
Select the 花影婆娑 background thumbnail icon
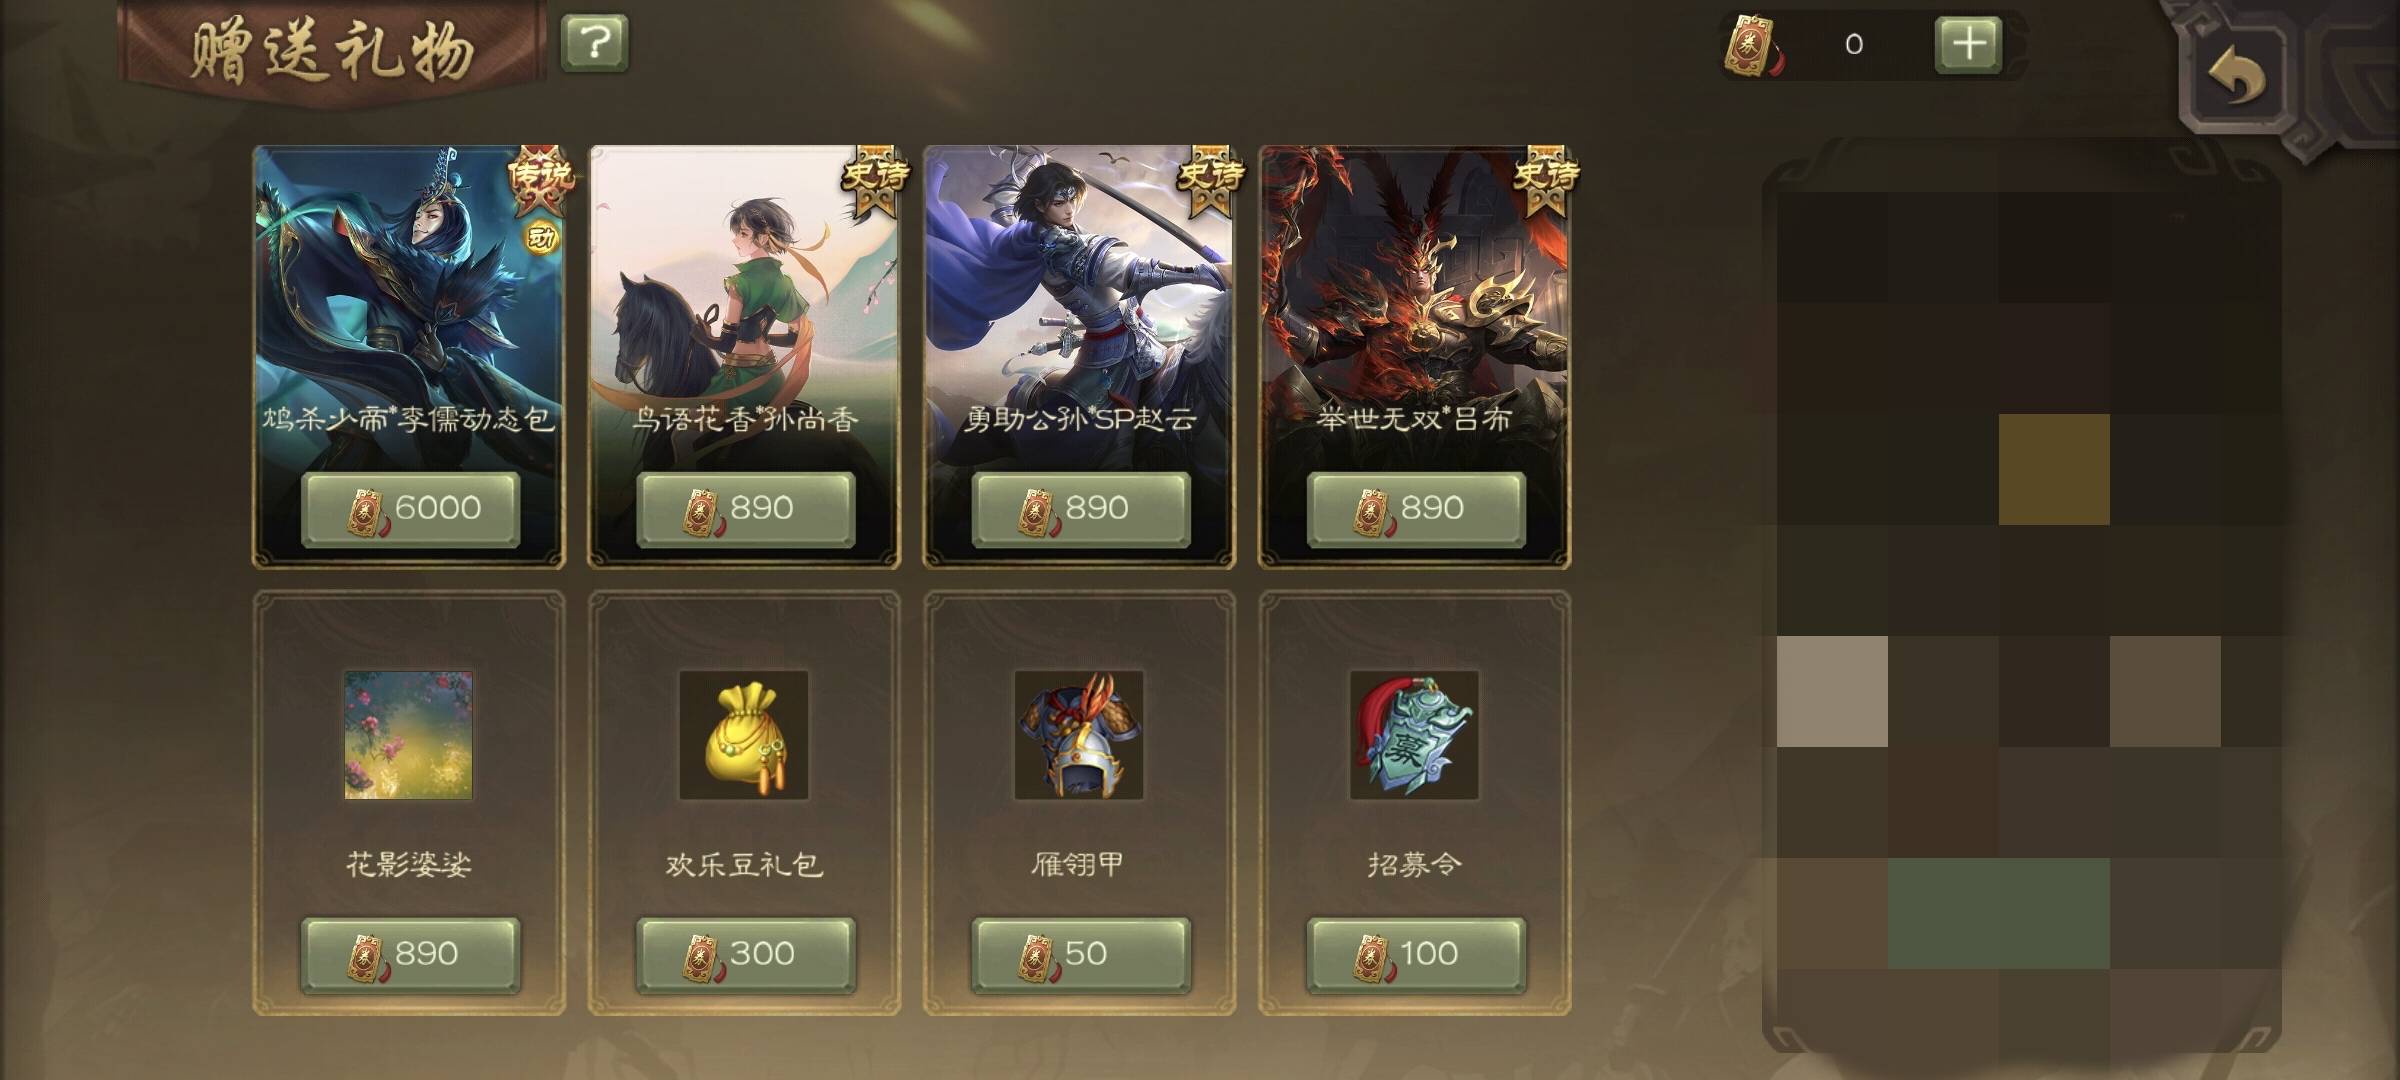(408, 735)
